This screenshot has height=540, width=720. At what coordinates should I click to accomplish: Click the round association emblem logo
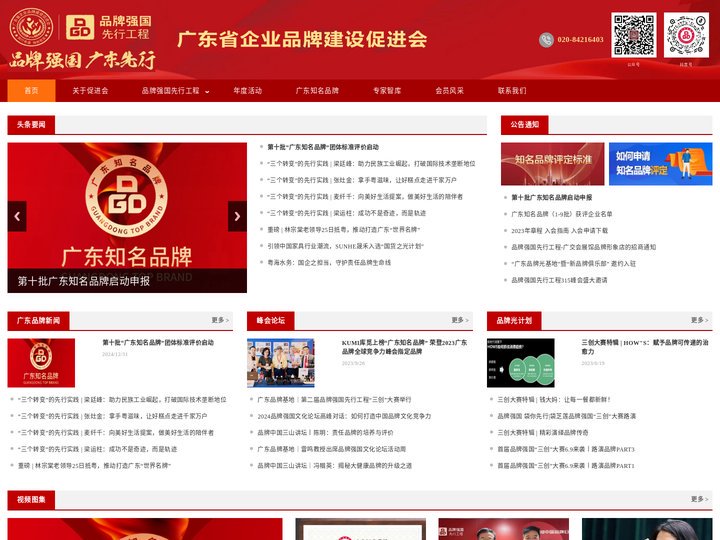pyautogui.click(x=31, y=28)
